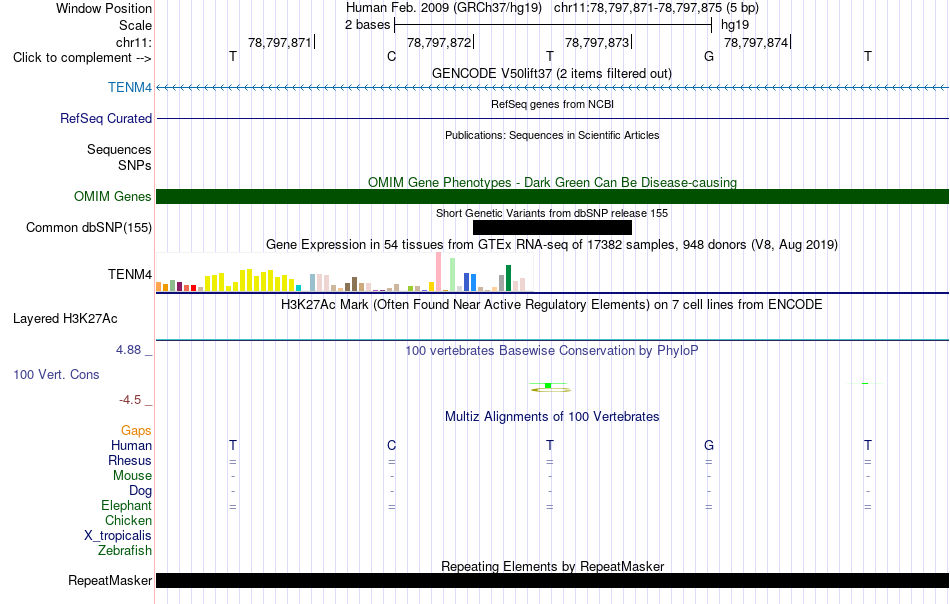Image resolution: width=950 pixels, height=604 pixels.
Task: Click the tall light-green bar in GTEx chart
Action: pyautogui.click(x=453, y=275)
